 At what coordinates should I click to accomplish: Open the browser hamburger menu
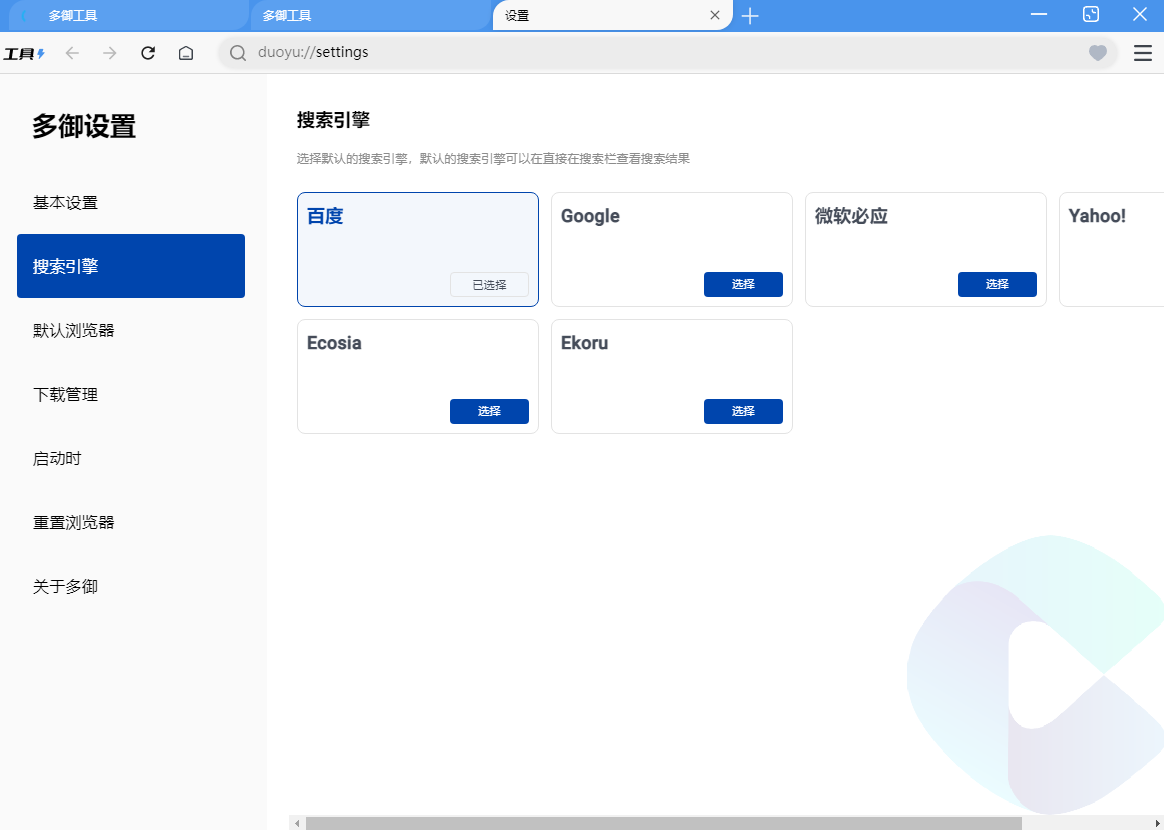tap(1142, 53)
